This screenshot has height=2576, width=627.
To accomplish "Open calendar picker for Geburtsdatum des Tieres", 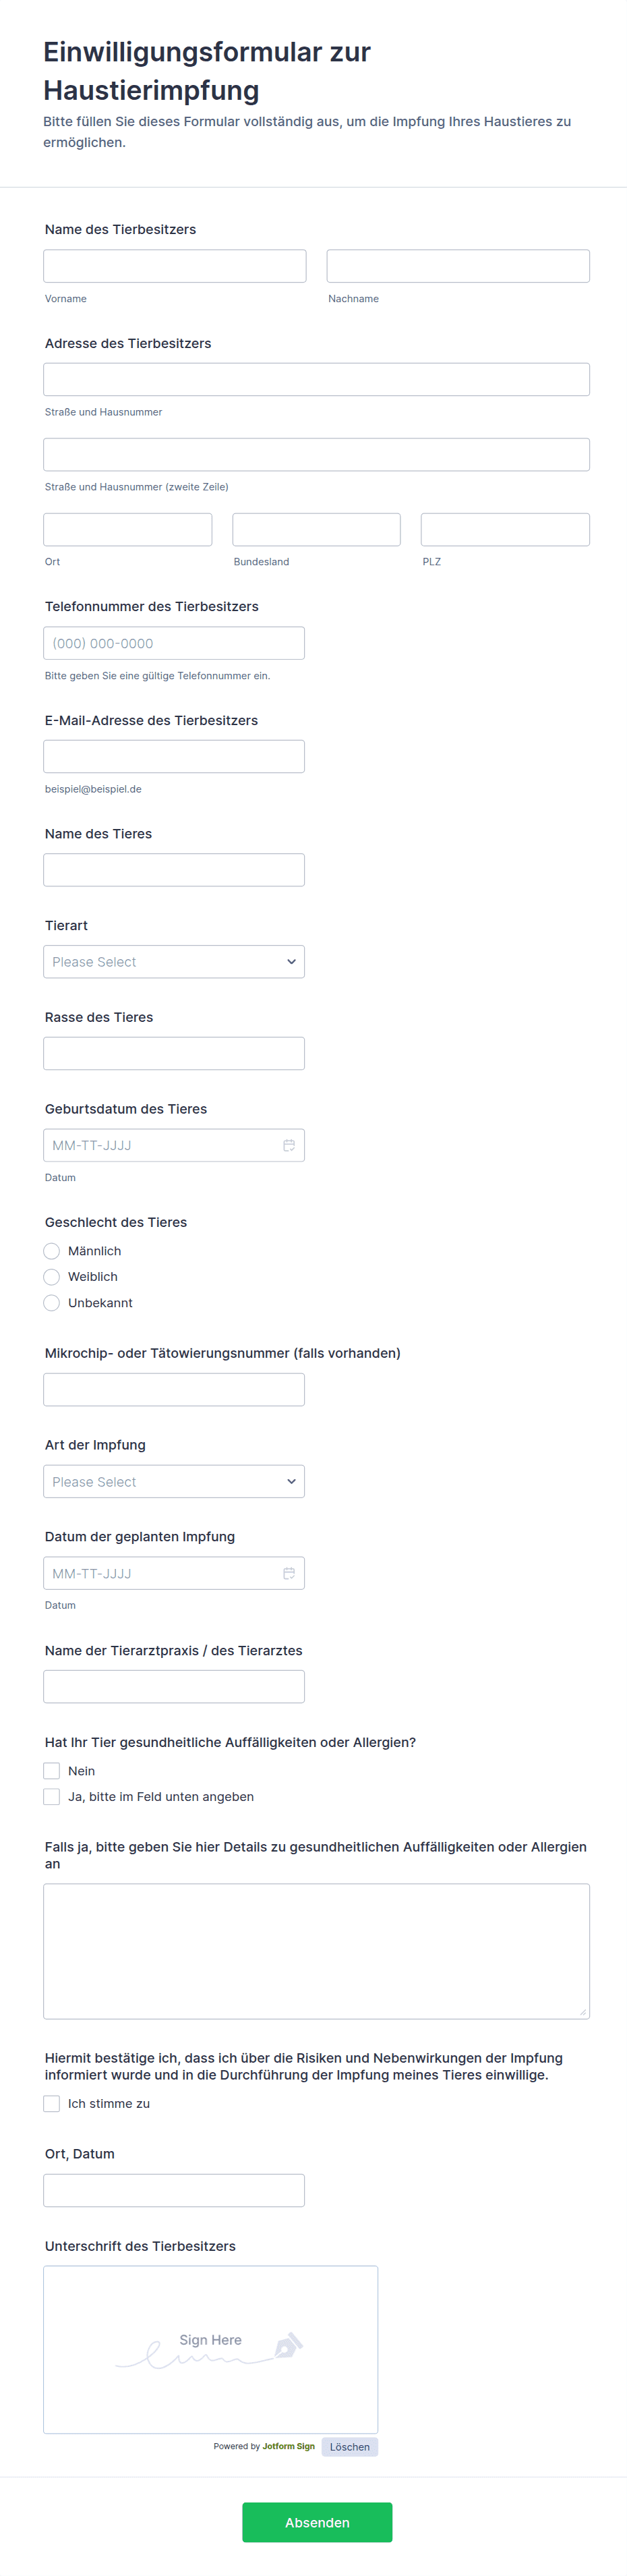I will (x=289, y=1145).
